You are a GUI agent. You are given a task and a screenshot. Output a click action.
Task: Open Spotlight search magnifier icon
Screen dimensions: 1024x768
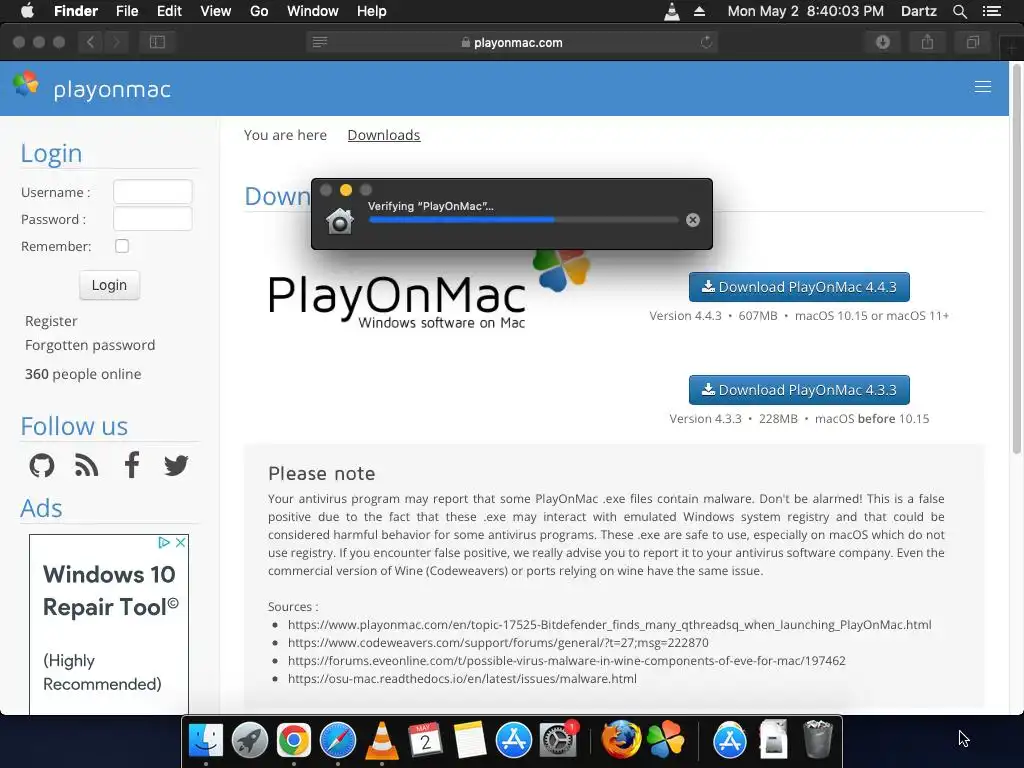coord(959,11)
